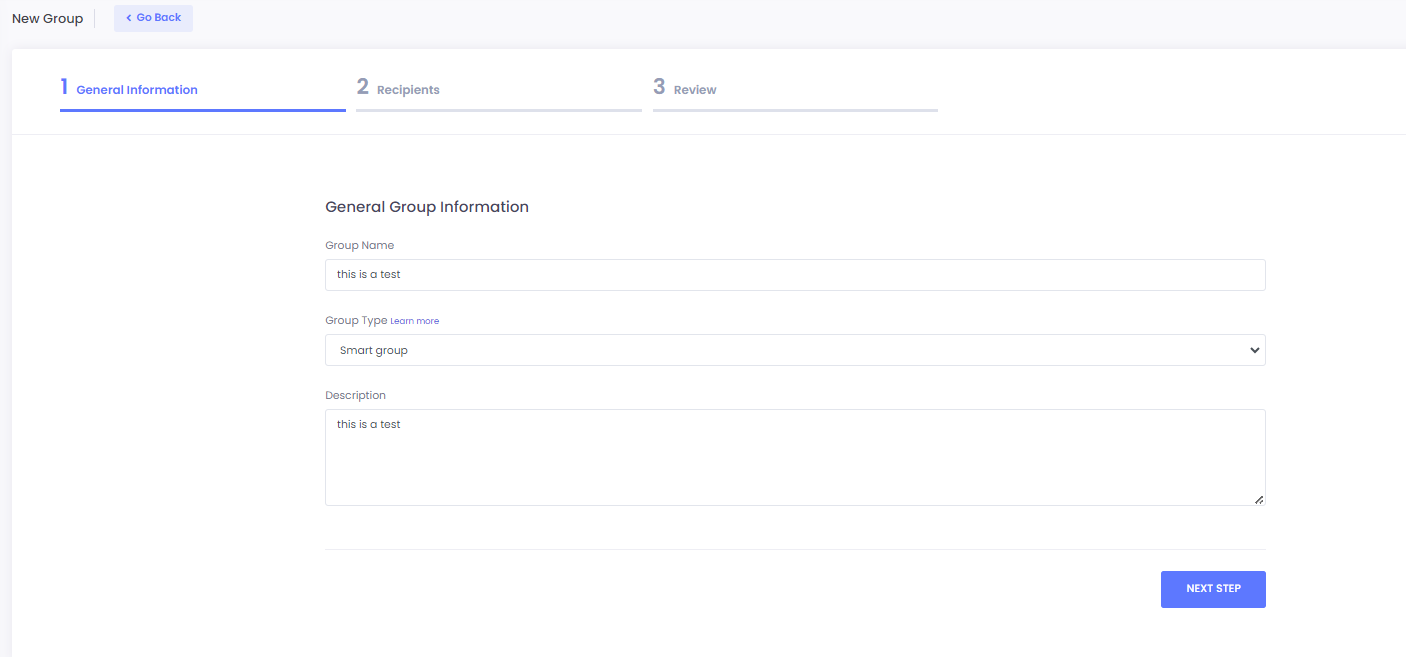Click the General Group Information heading
Image resolution: width=1406 pixels, height=657 pixels.
pos(427,207)
